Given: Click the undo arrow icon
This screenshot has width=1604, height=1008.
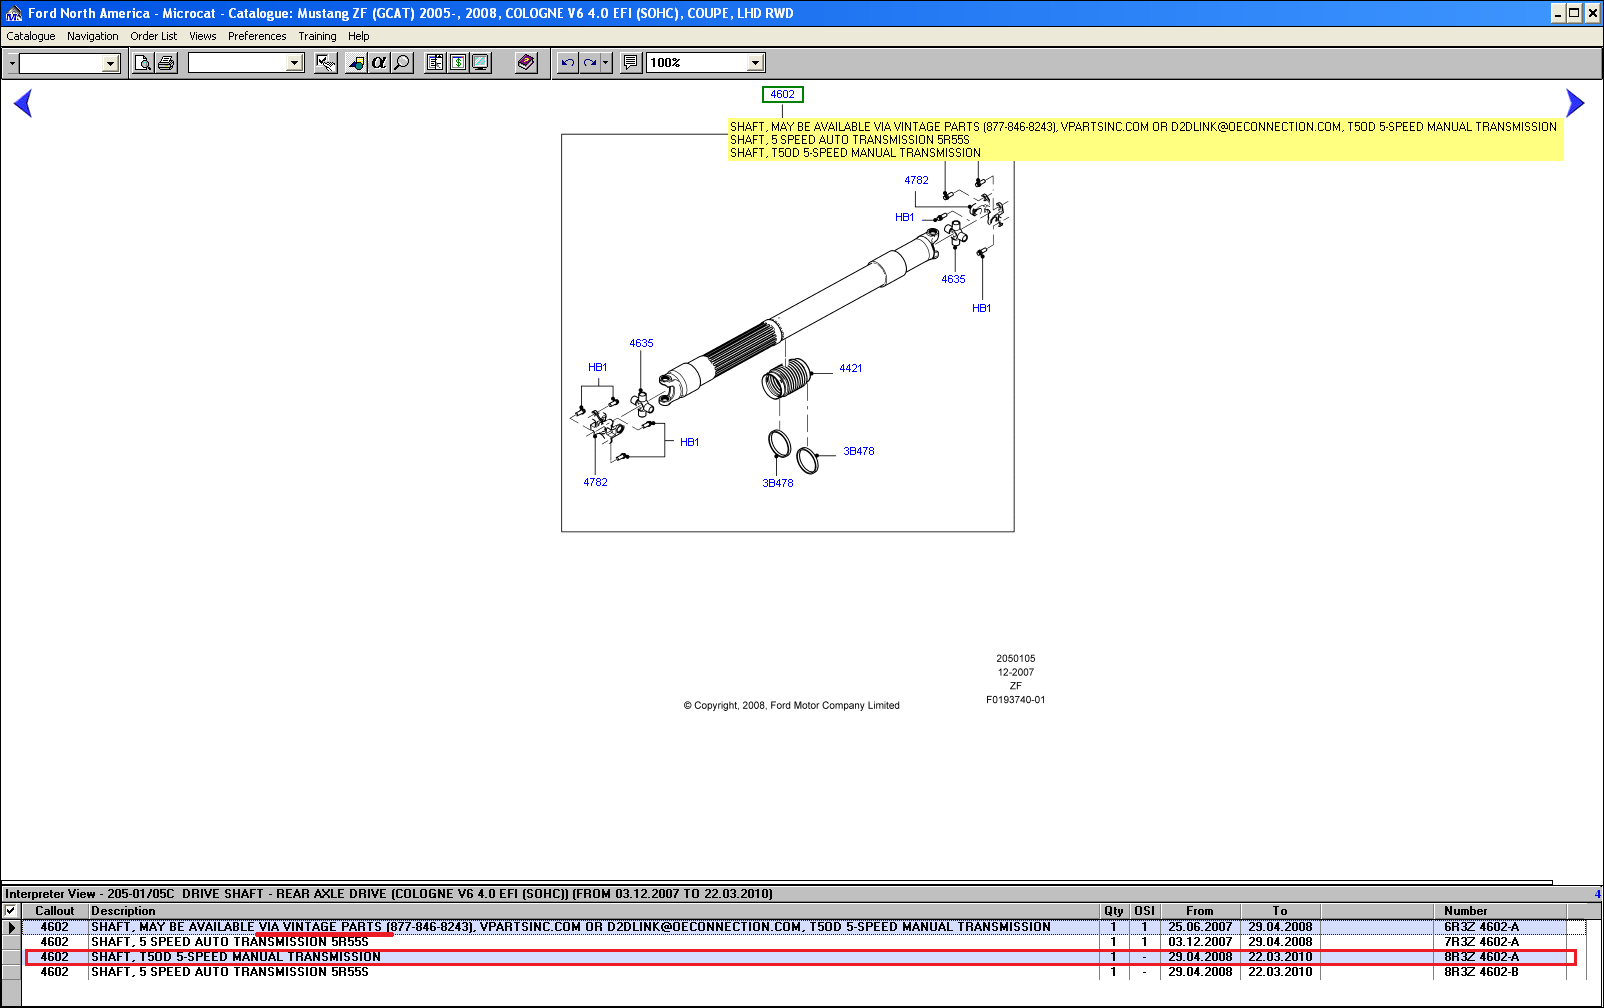Looking at the screenshot, I should point(568,63).
